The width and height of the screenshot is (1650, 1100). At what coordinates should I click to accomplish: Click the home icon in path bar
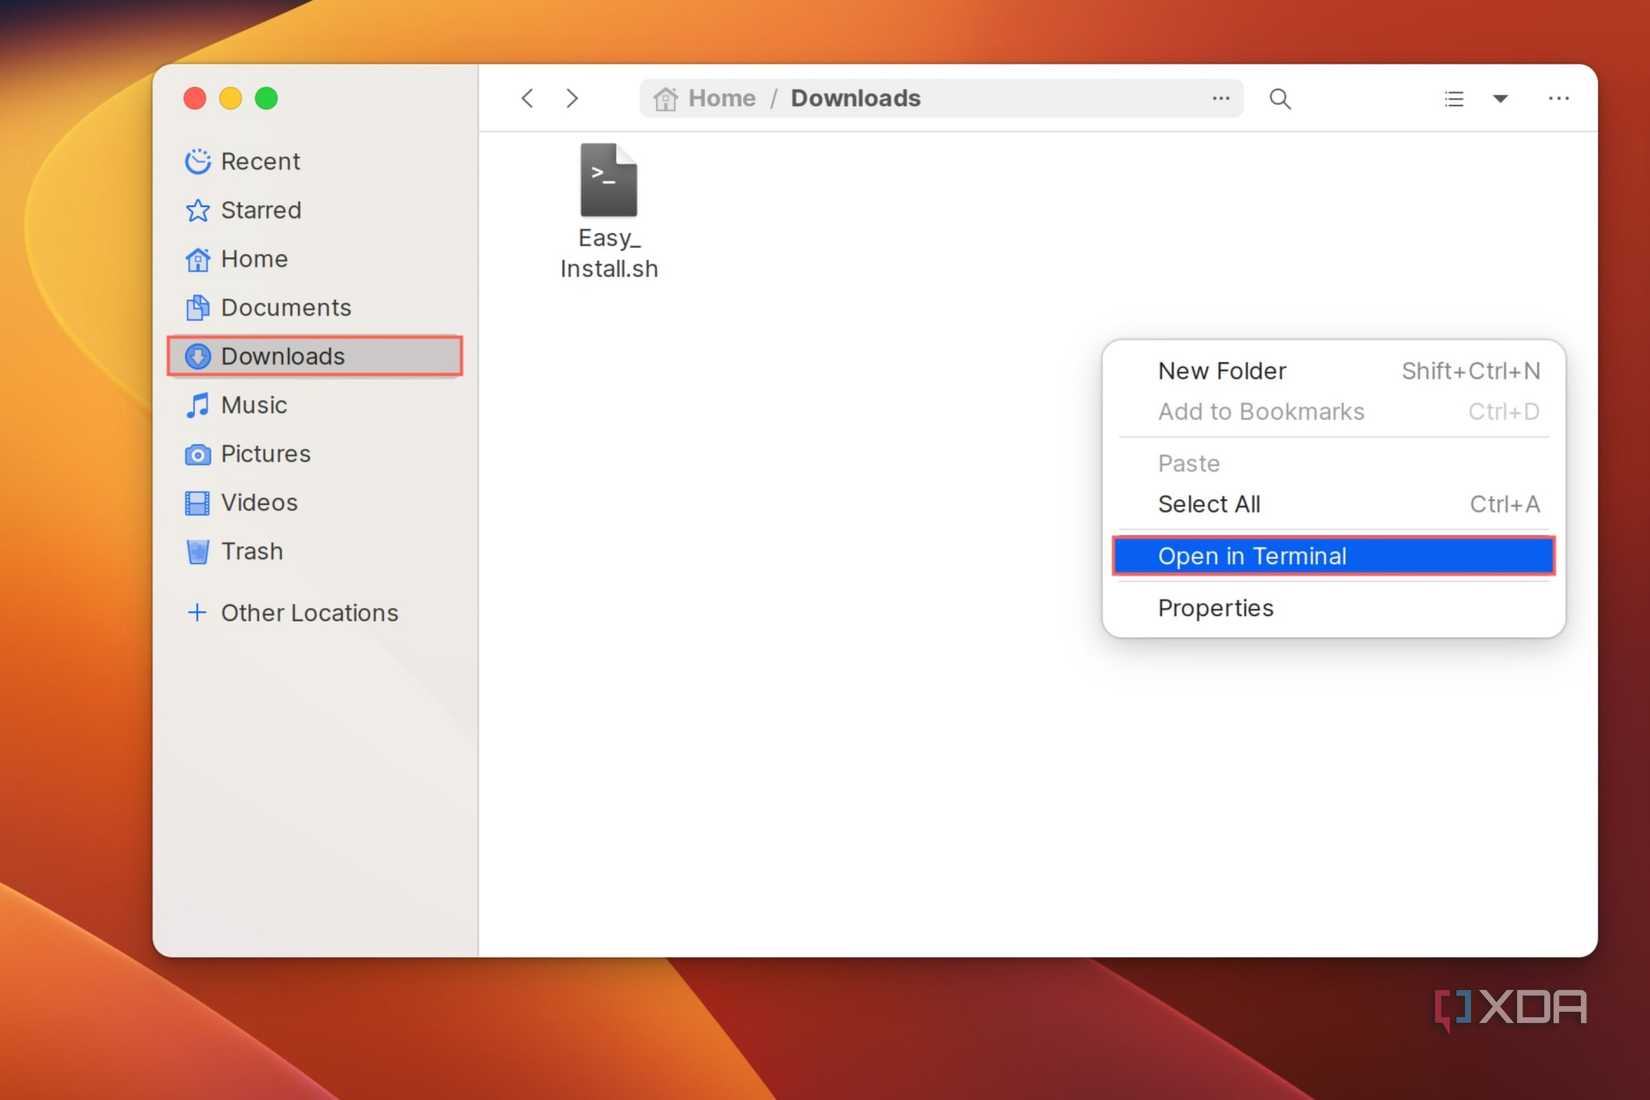click(665, 98)
